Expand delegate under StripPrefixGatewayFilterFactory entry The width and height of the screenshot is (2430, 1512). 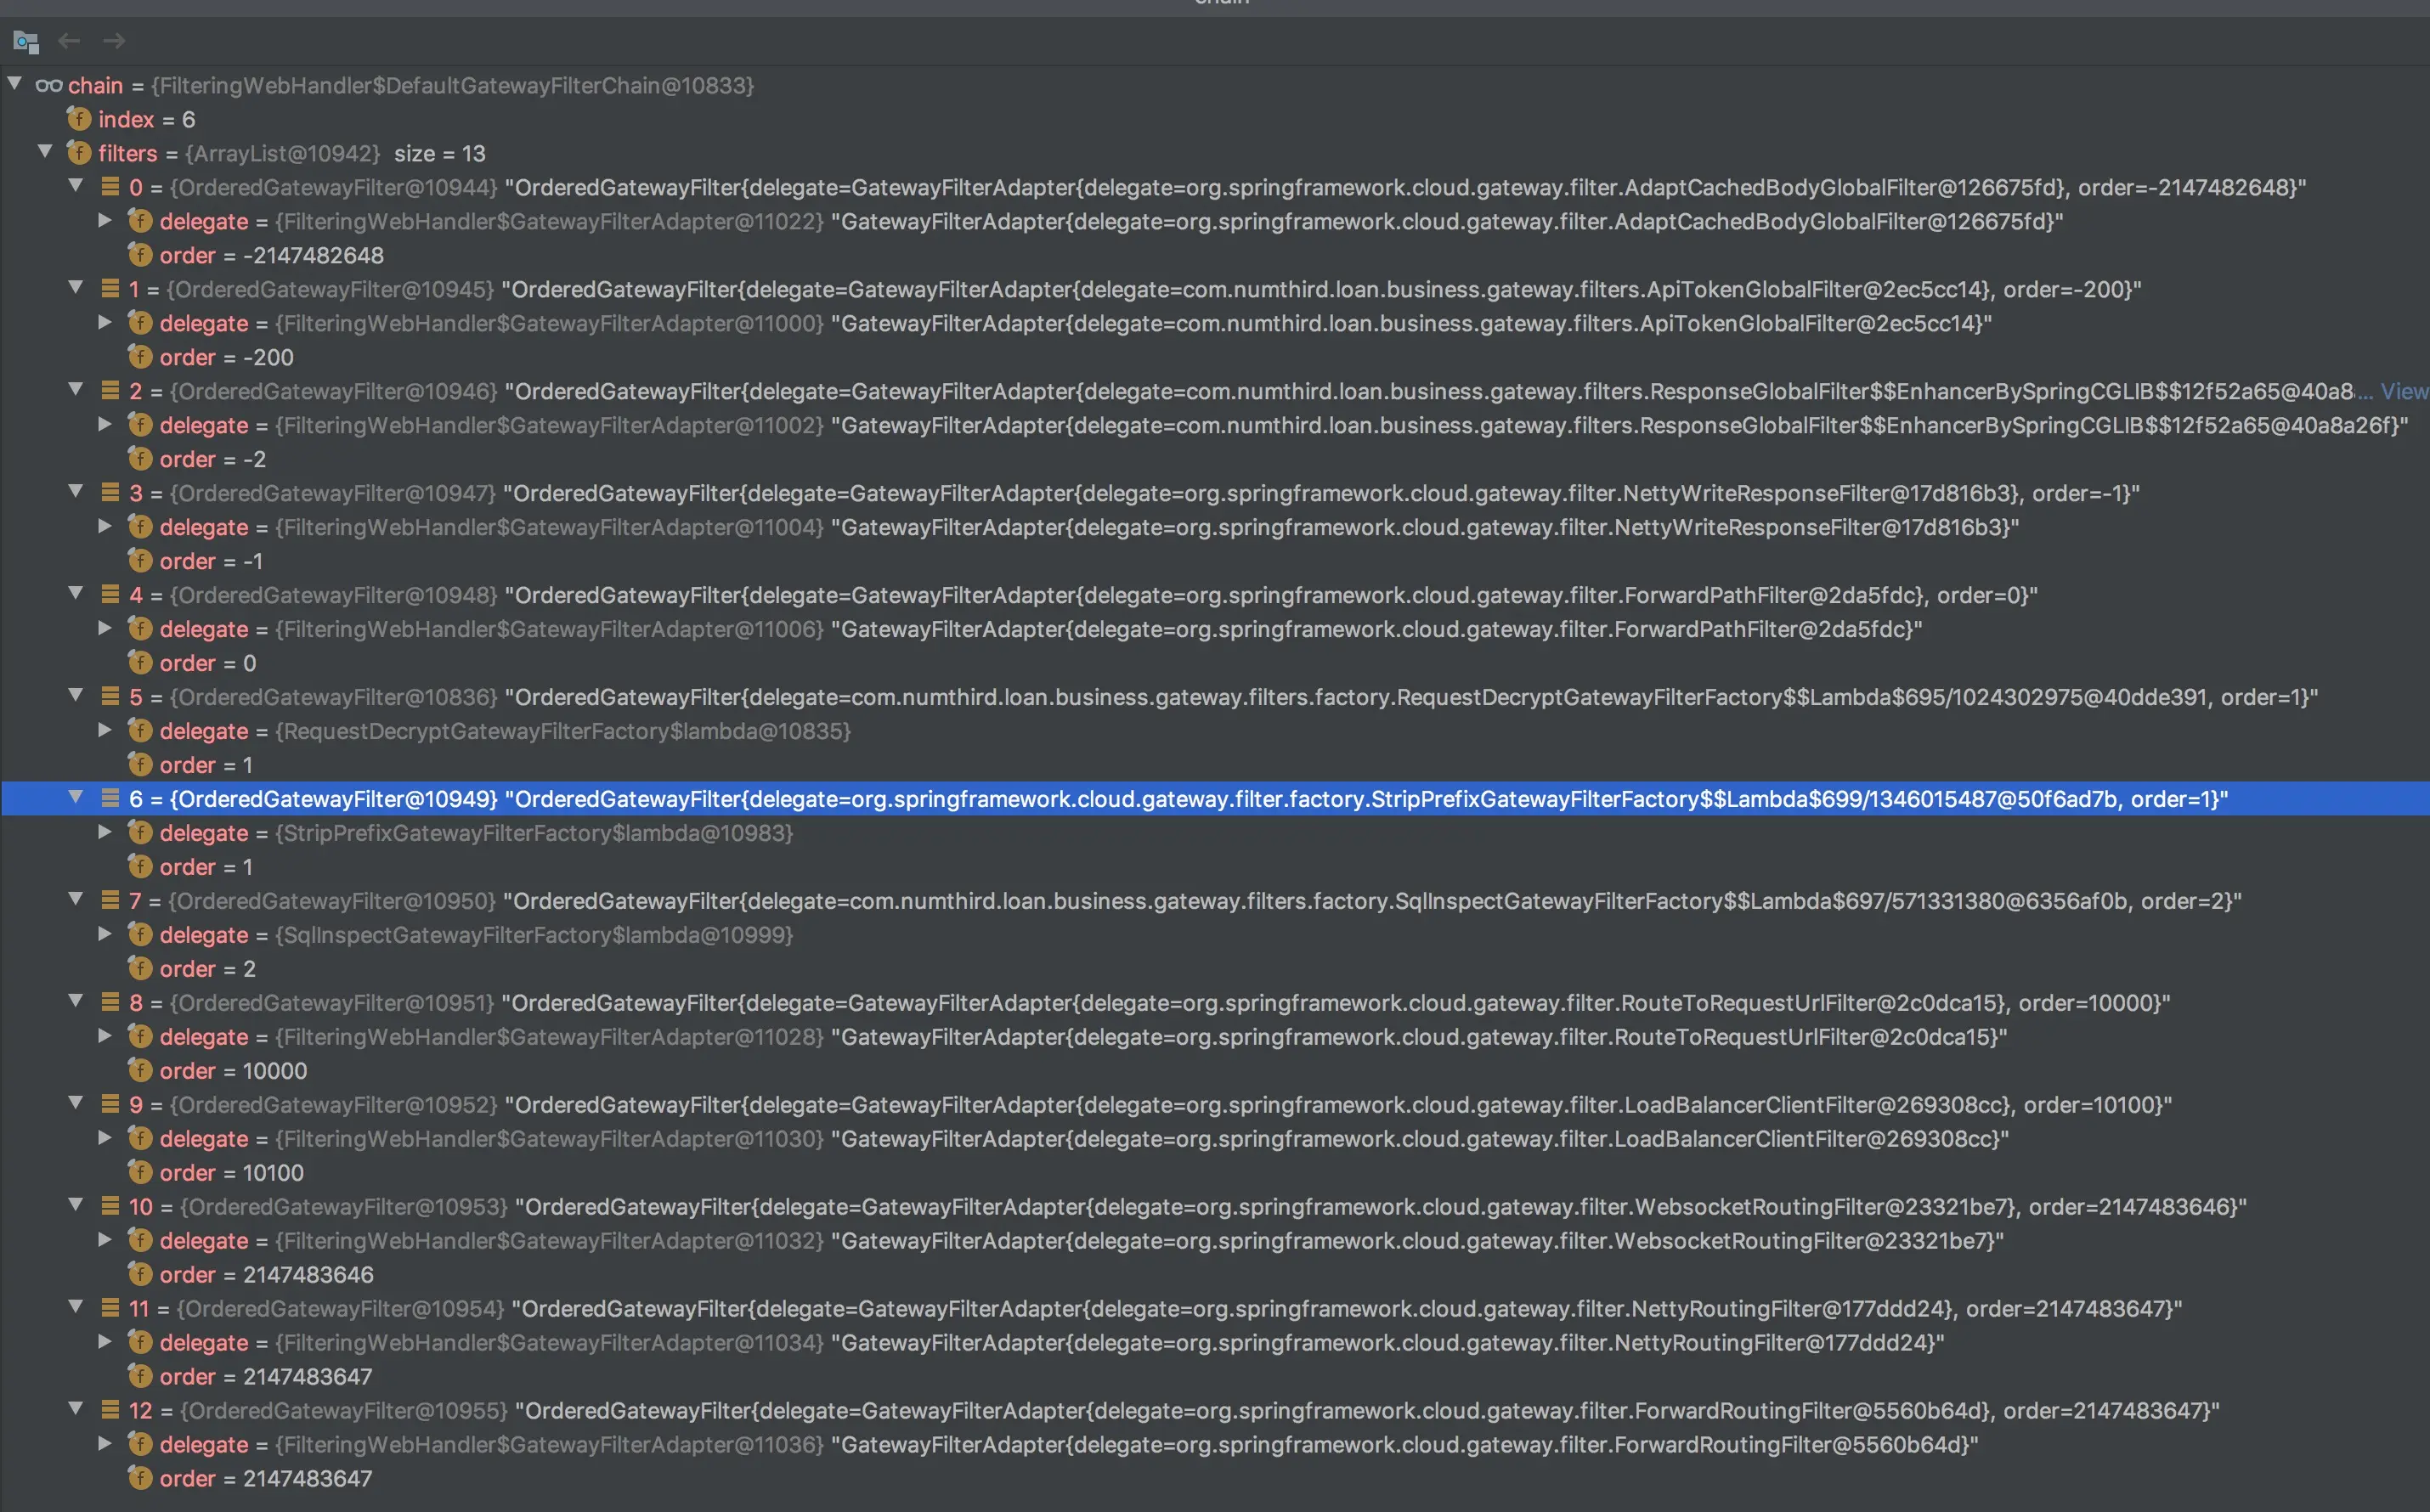105,832
